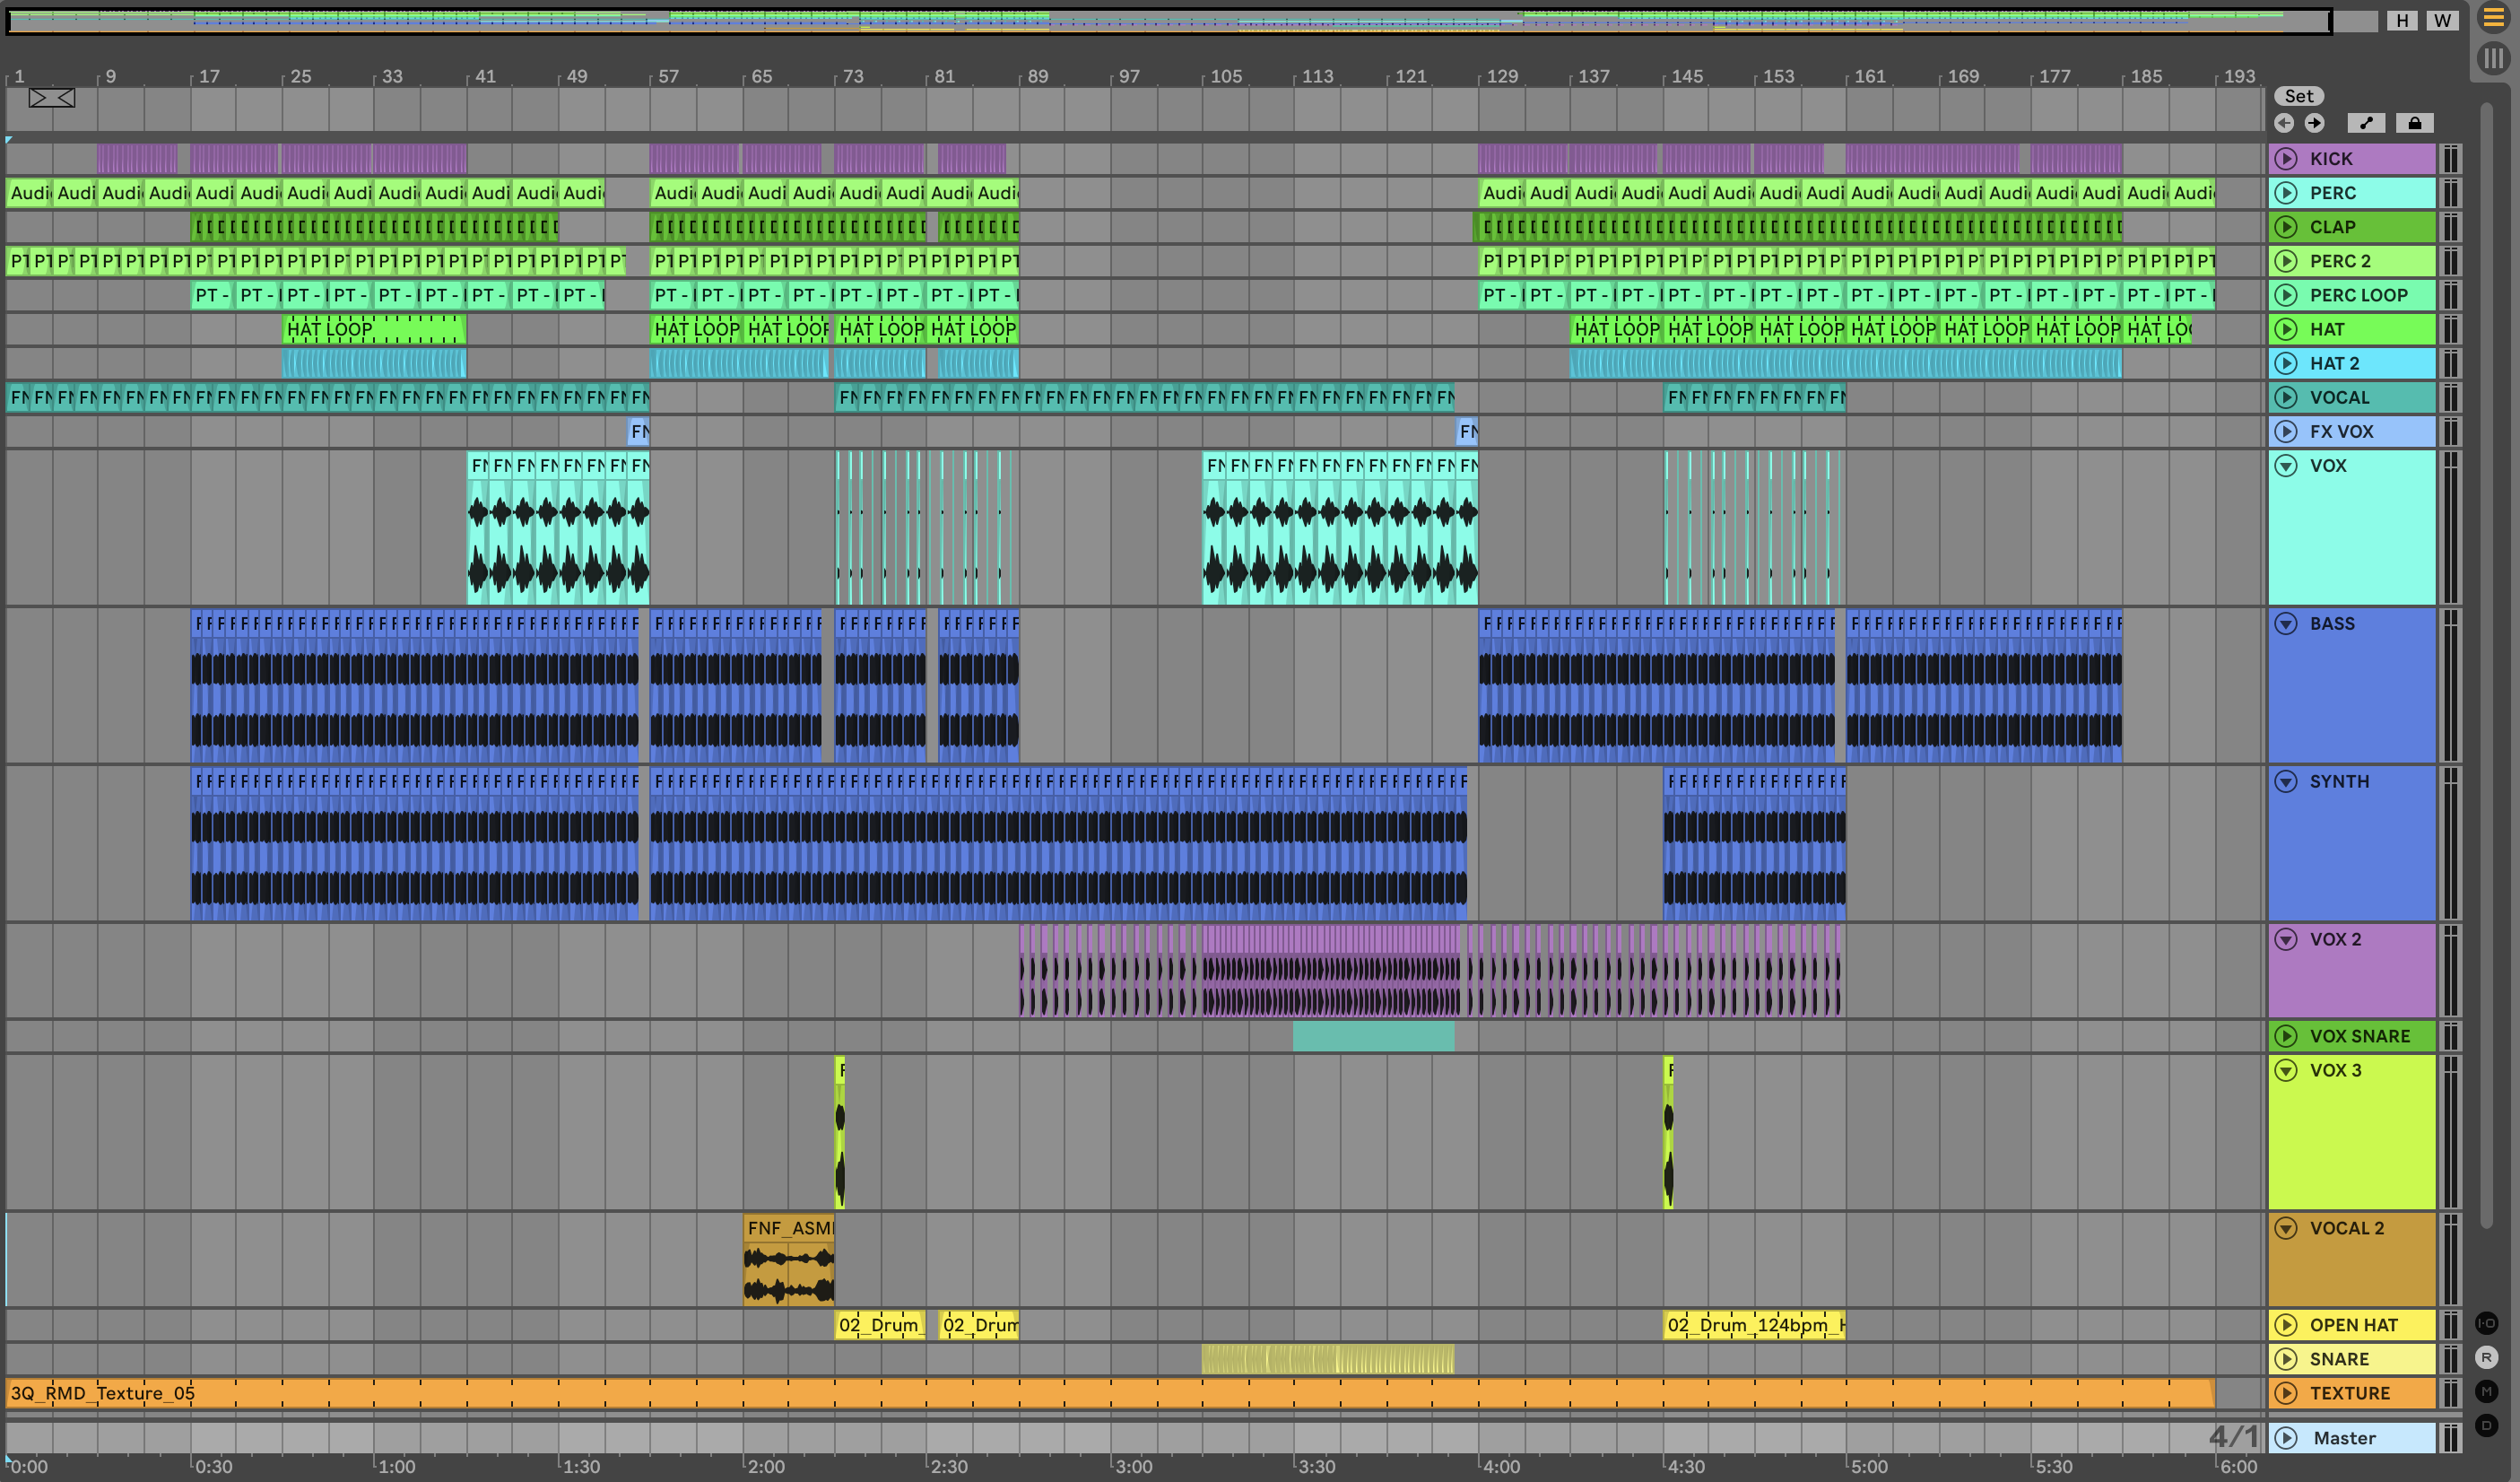The width and height of the screenshot is (2520, 1482).
Task: Click the FNF_ASM clip on VOCAL 2
Action: click(788, 1228)
